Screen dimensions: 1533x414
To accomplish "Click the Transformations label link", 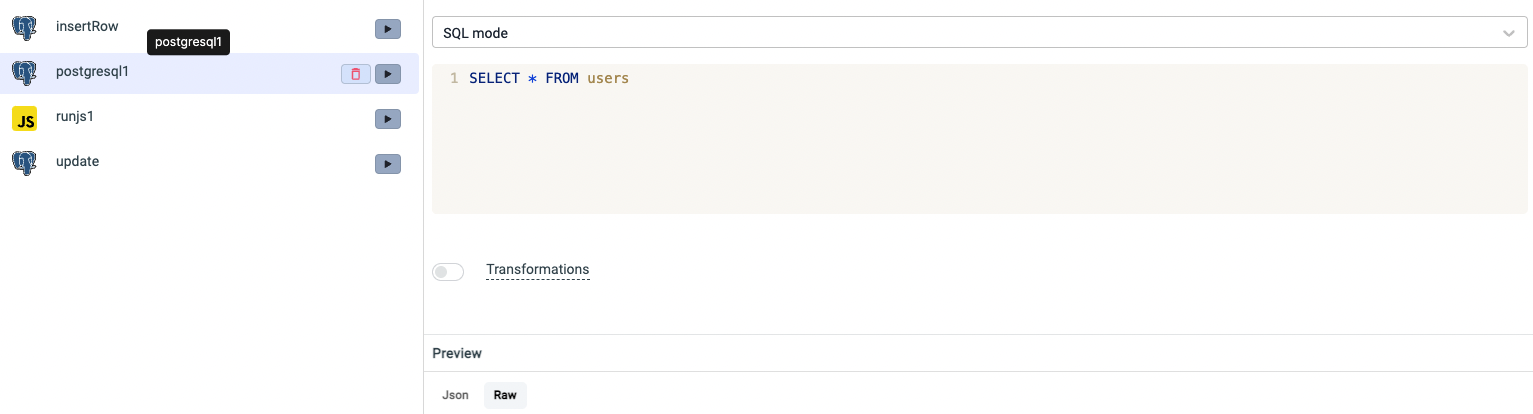I will coord(537,269).
